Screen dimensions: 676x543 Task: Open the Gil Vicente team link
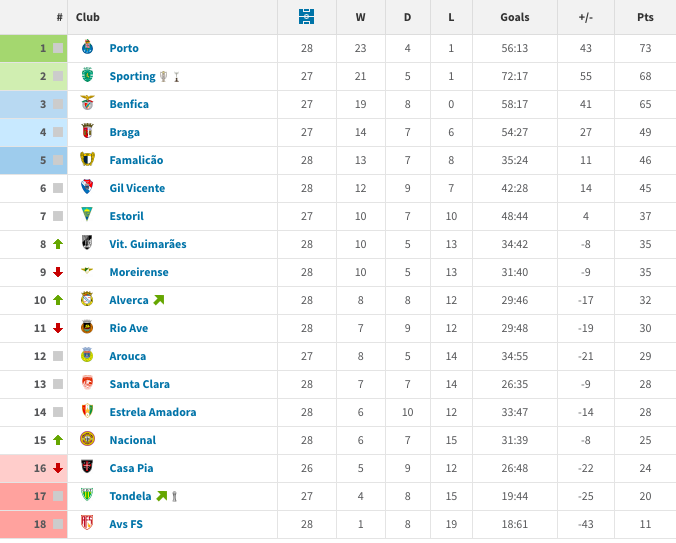[137, 188]
